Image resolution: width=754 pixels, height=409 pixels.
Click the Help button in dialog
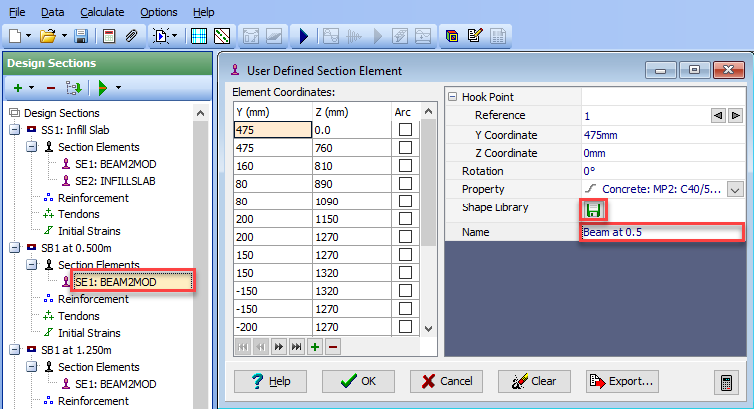(x=270, y=382)
